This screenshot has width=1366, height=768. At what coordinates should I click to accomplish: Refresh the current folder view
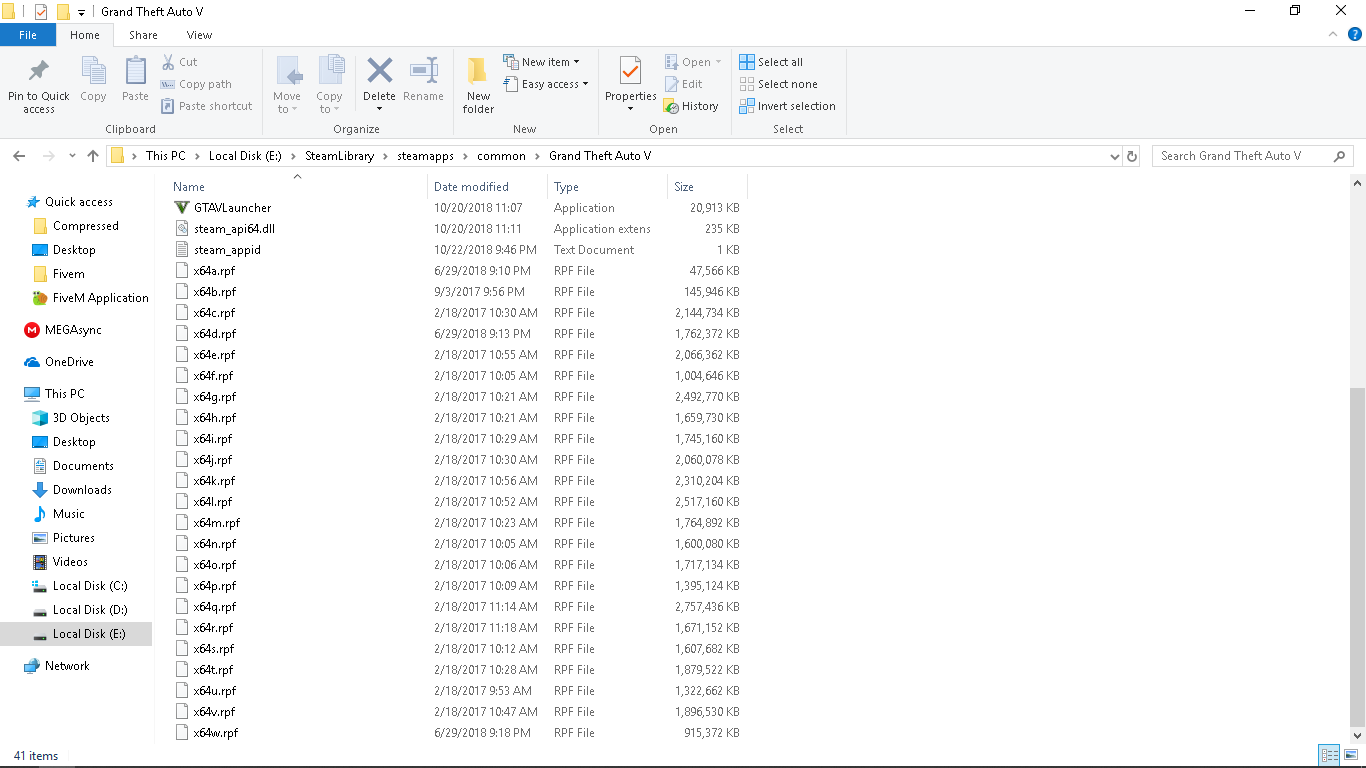point(1132,156)
